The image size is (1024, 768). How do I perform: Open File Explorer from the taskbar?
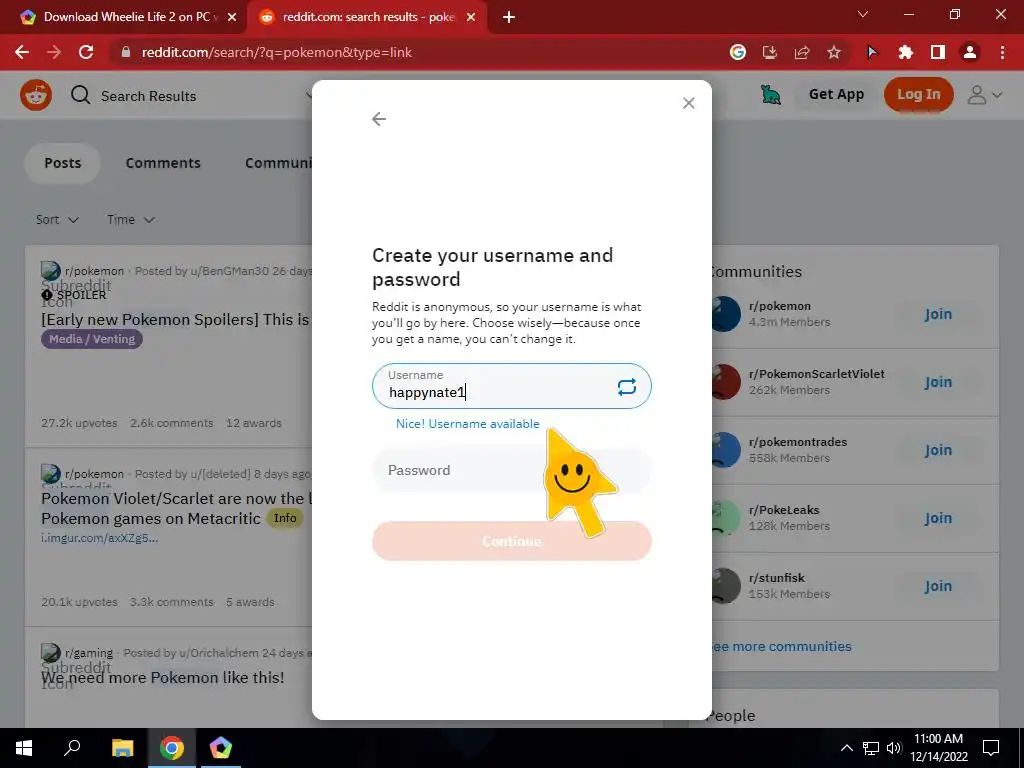(x=122, y=748)
